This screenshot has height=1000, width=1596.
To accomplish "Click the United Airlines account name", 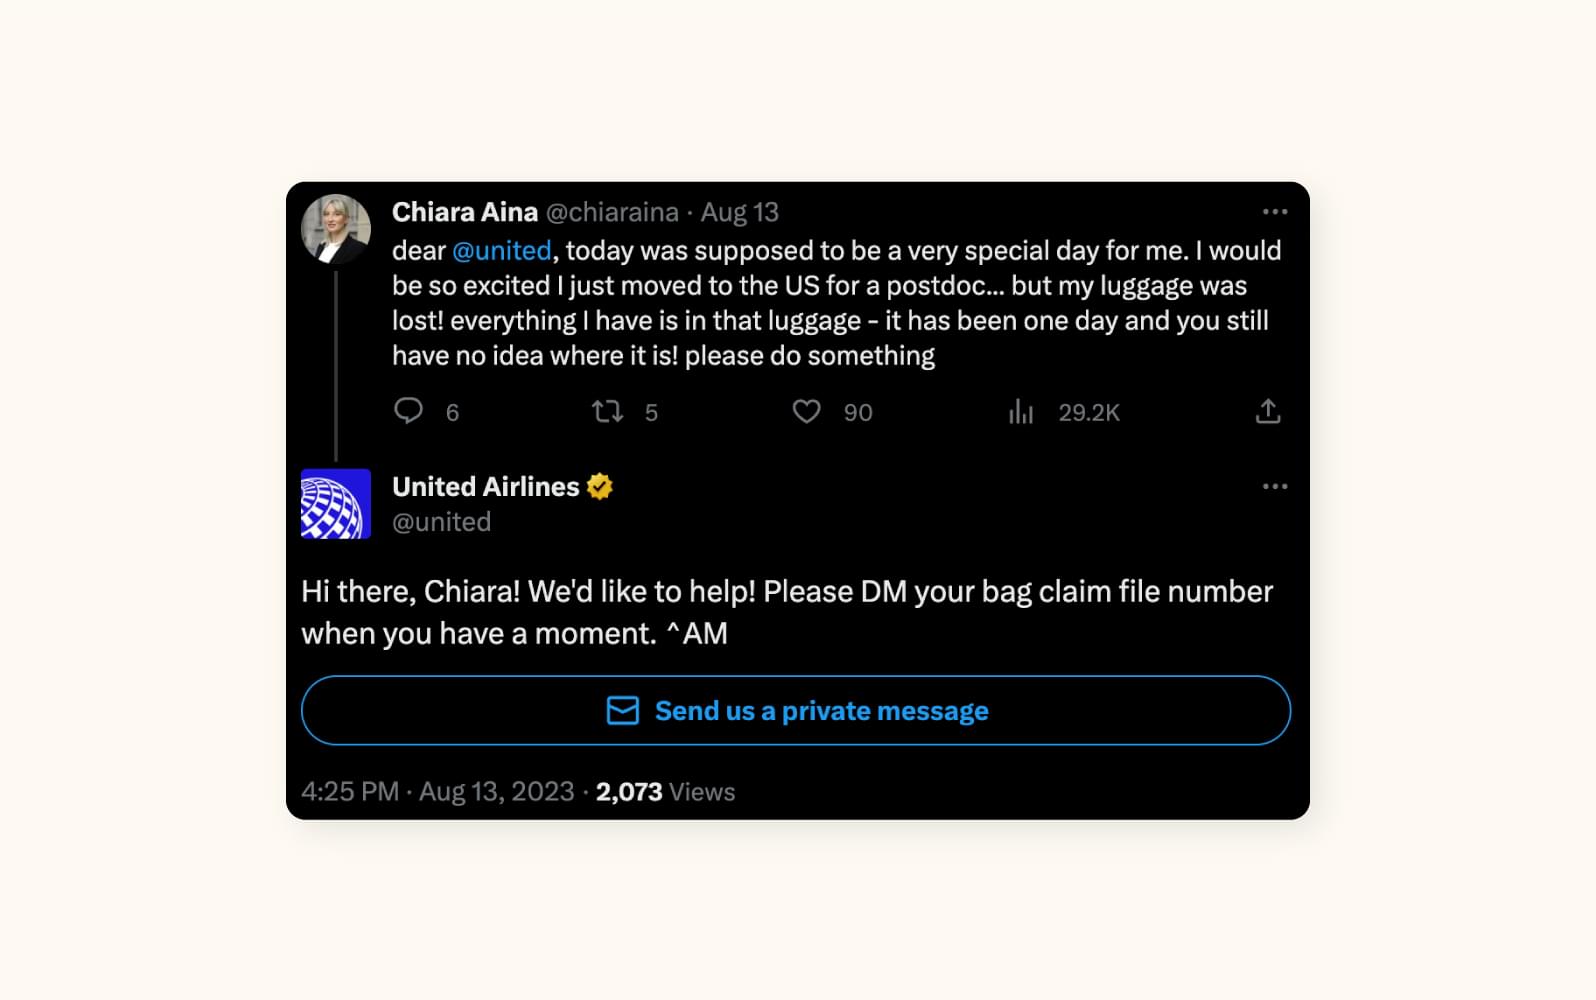I will [x=485, y=487].
